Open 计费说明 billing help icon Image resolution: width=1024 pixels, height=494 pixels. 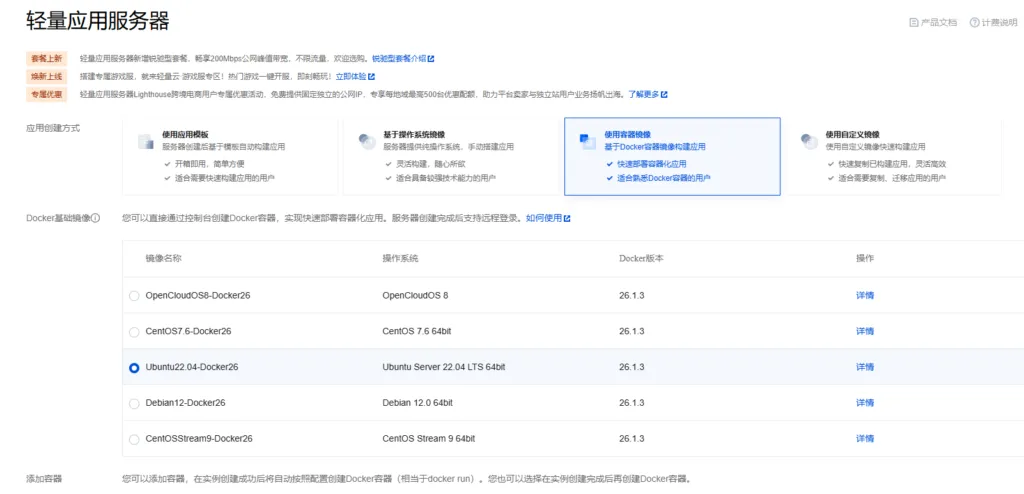[x=974, y=22]
